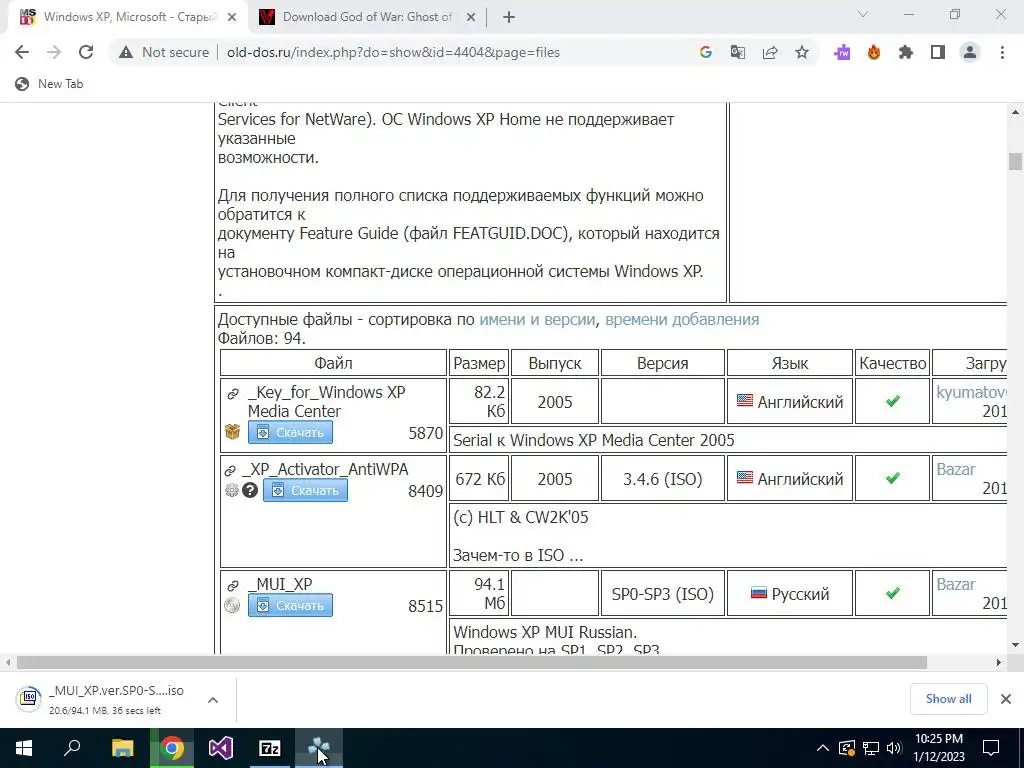Click the Not secure warning icon
Screen dimensions: 1024x768
point(126,52)
